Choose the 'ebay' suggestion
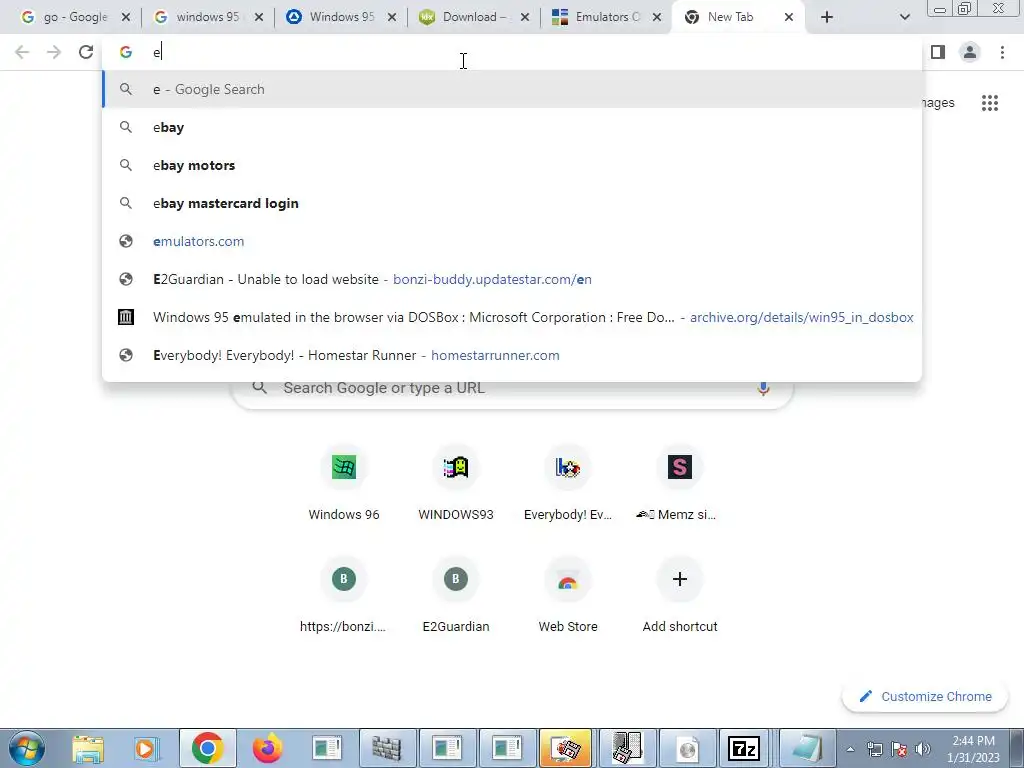The height and width of the screenshot is (768, 1024). click(x=512, y=127)
